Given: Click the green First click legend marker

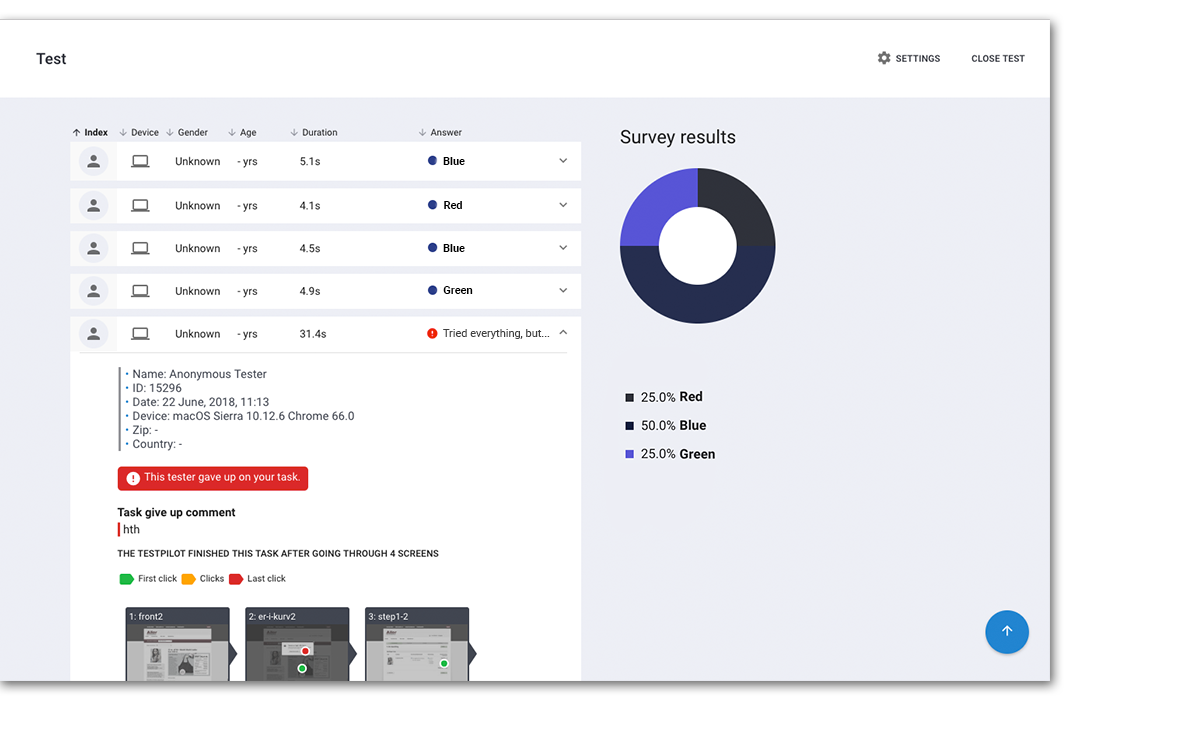Looking at the screenshot, I should tap(126, 579).
